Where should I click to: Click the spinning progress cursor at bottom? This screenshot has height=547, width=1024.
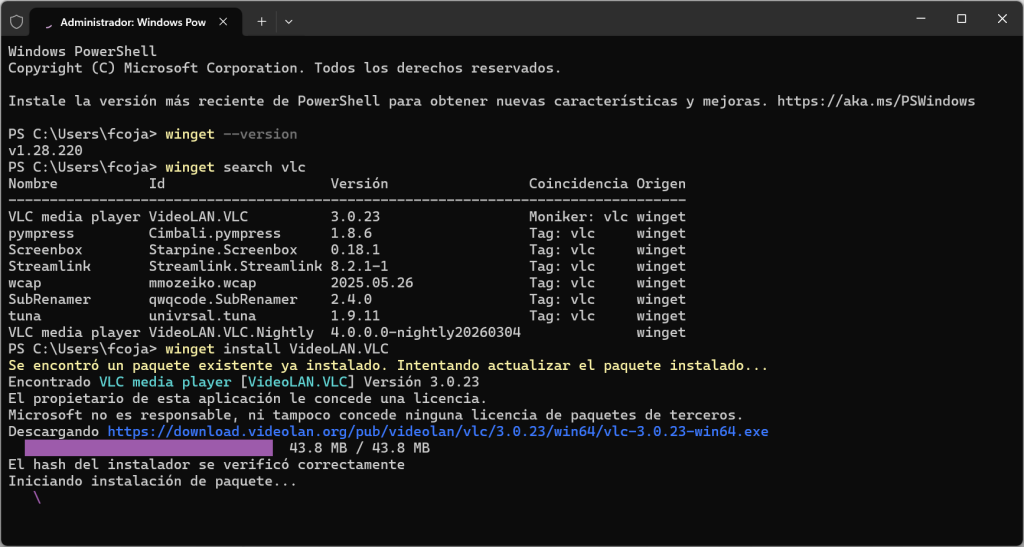click(38, 497)
